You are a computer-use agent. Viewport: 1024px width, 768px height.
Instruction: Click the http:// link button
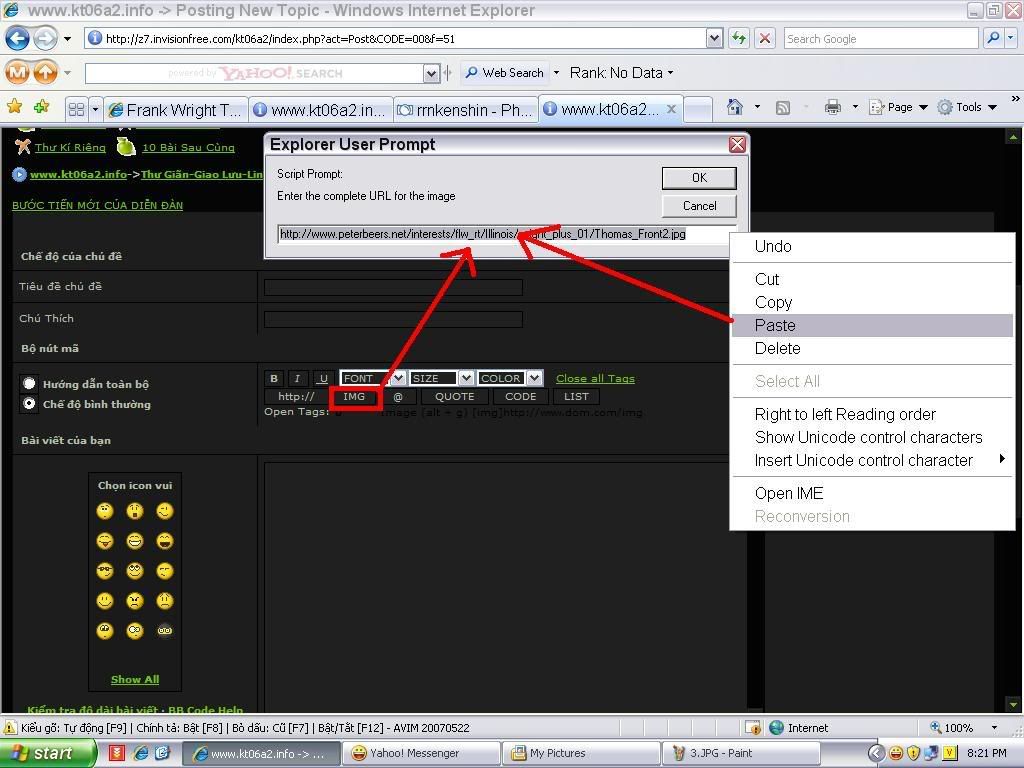pyautogui.click(x=296, y=396)
